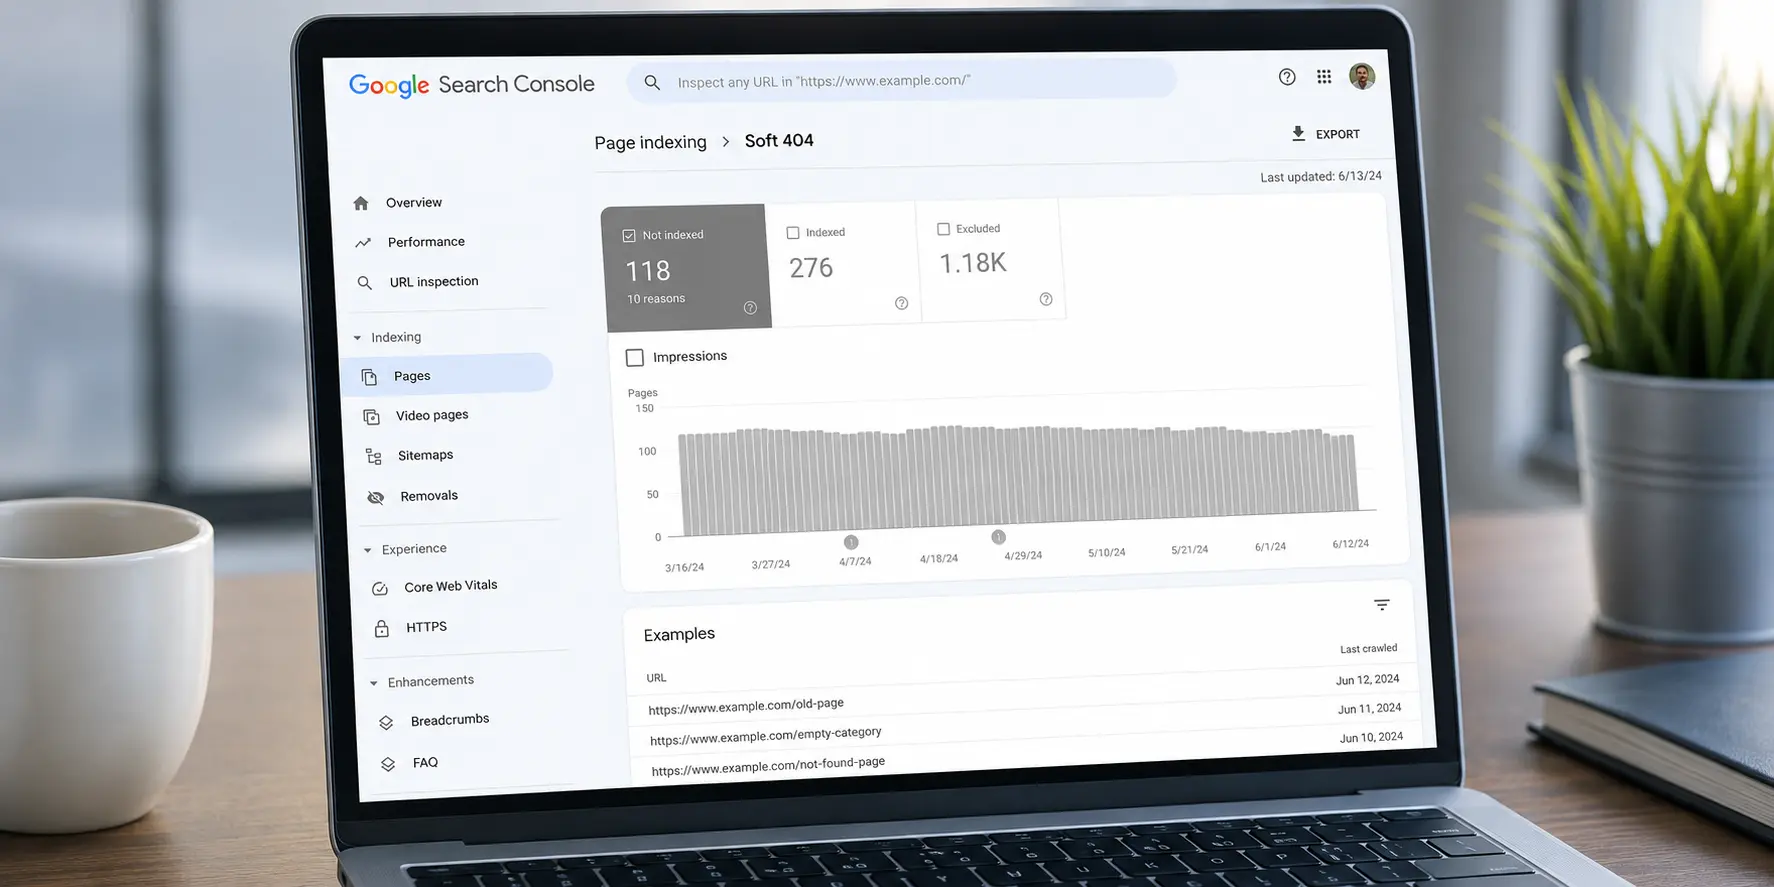Click the Last crawled column header
Viewport: 1774px width, 887px height.
1368,649
